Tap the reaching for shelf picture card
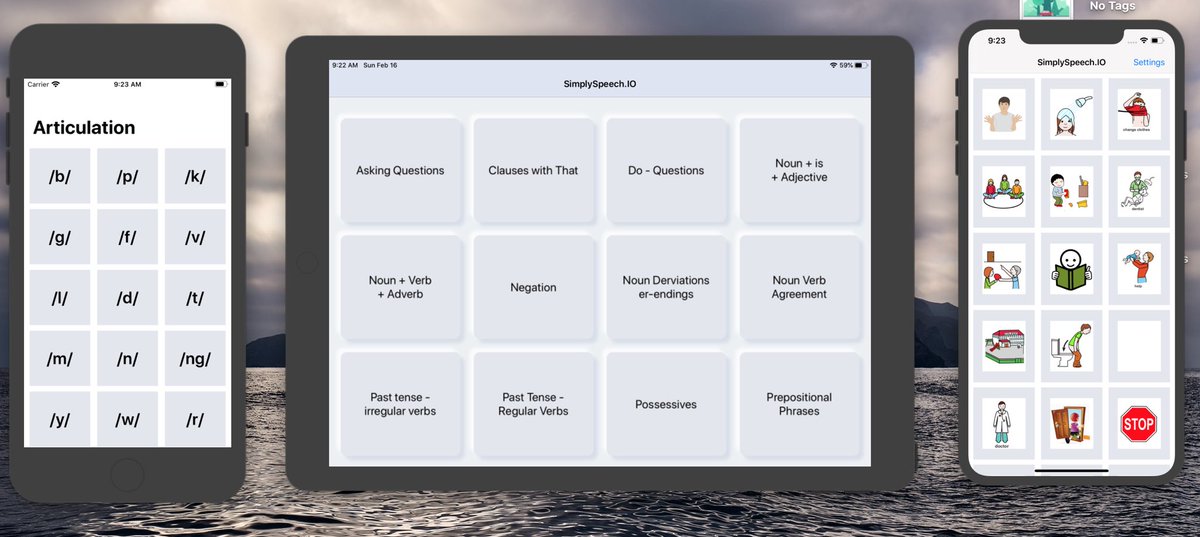Screen dimensions: 1200x537 point(1003,269)
